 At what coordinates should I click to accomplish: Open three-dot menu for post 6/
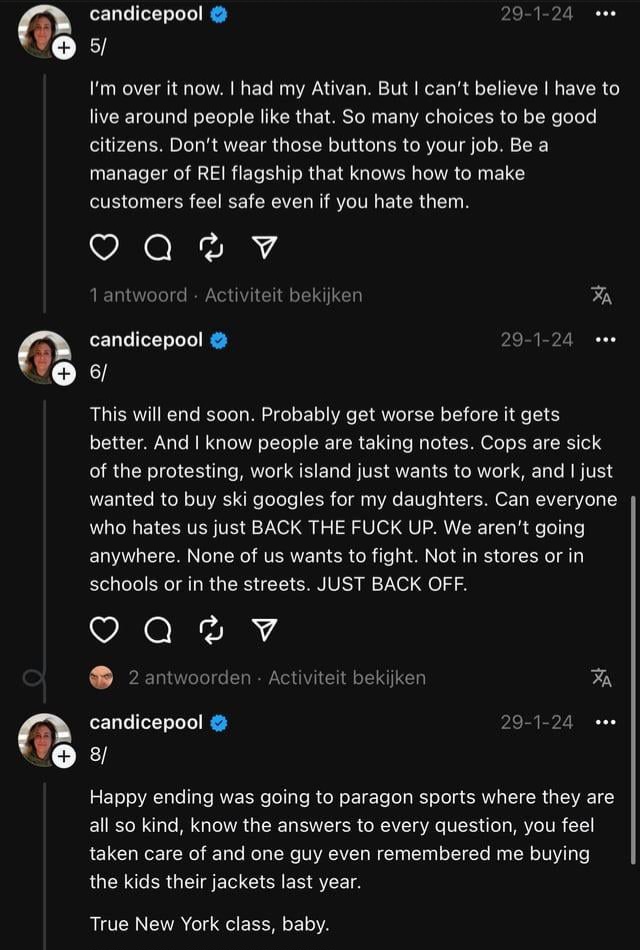(605, 340)
